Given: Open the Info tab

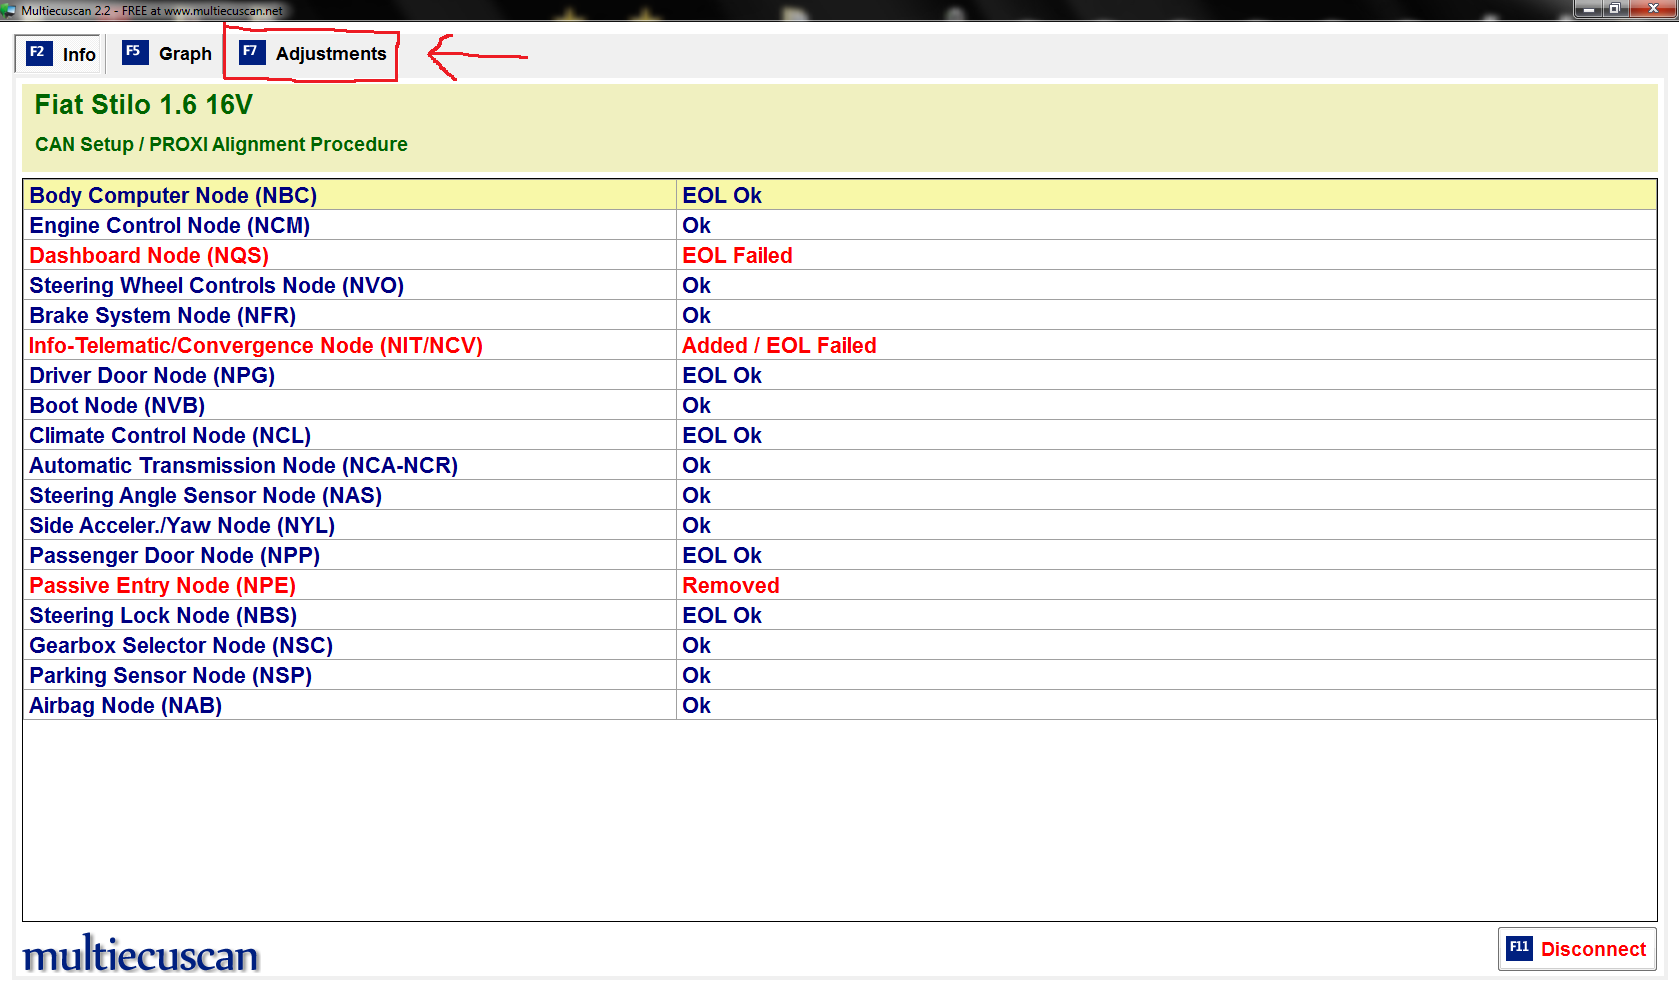Looking at the screenshot, I should click(62, 54).
